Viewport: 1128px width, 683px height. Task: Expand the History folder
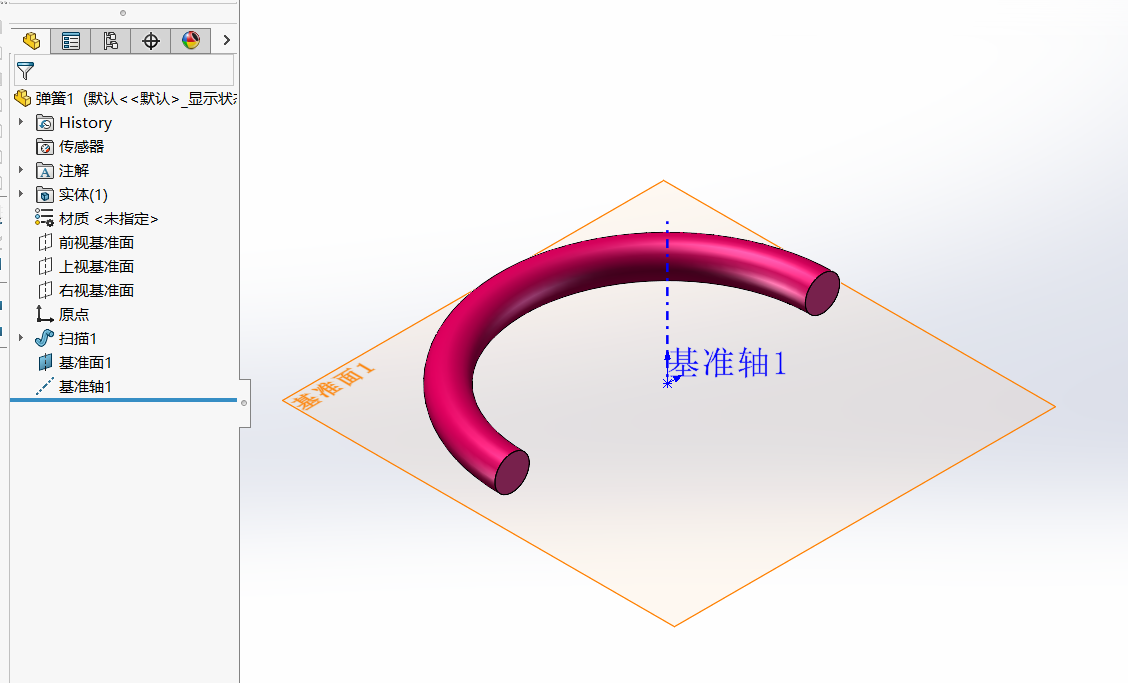pos(21,122)
